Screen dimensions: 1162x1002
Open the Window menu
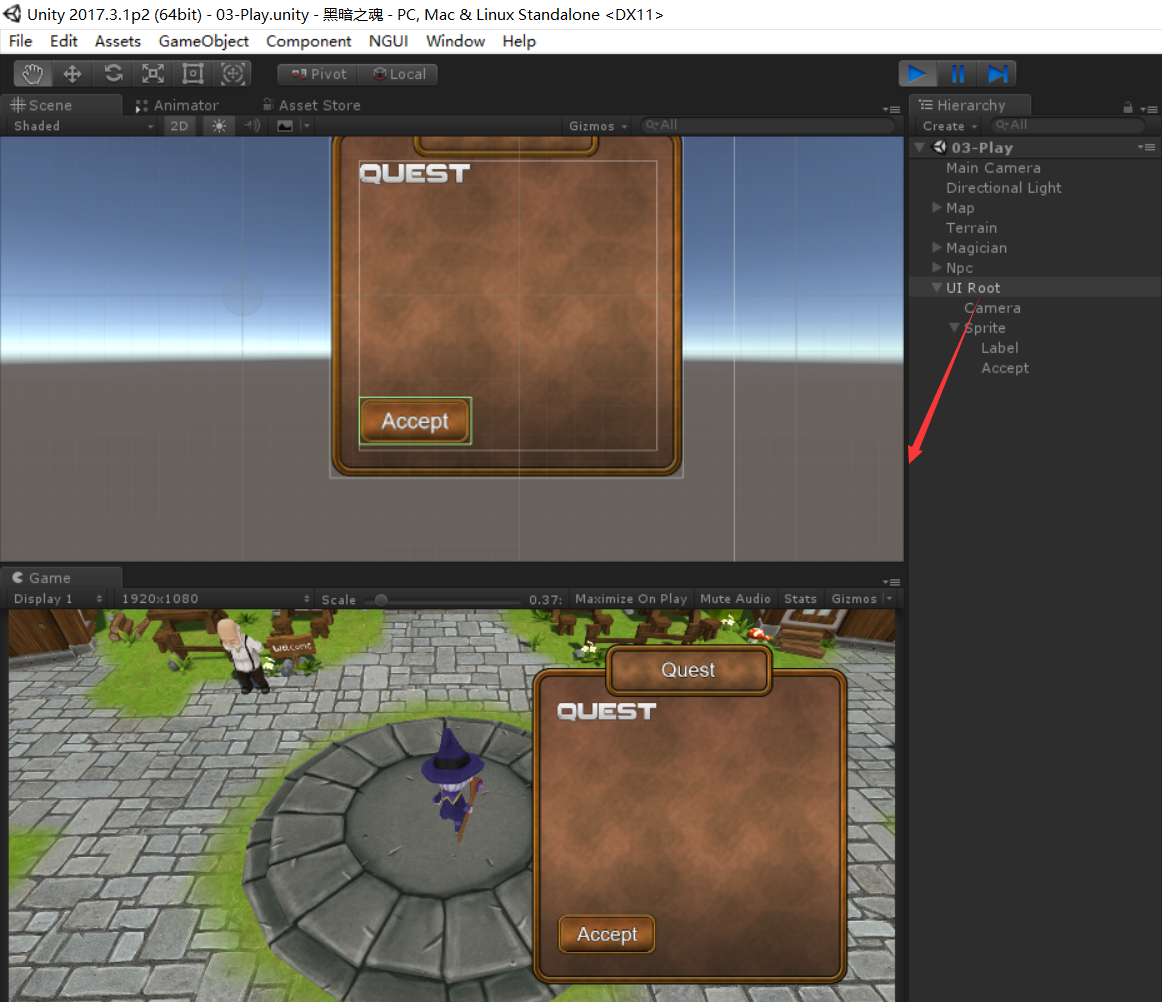click(455, 42)
